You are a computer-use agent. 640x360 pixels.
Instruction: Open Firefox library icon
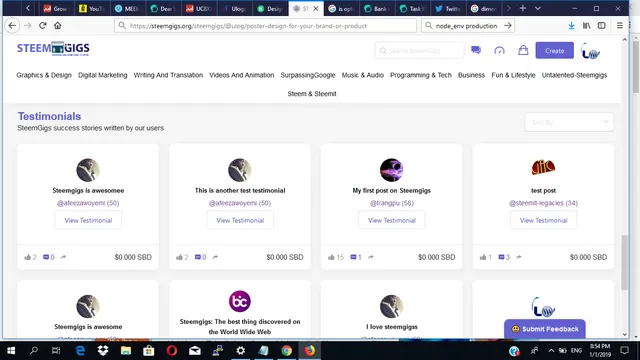[x=587, y=25]
